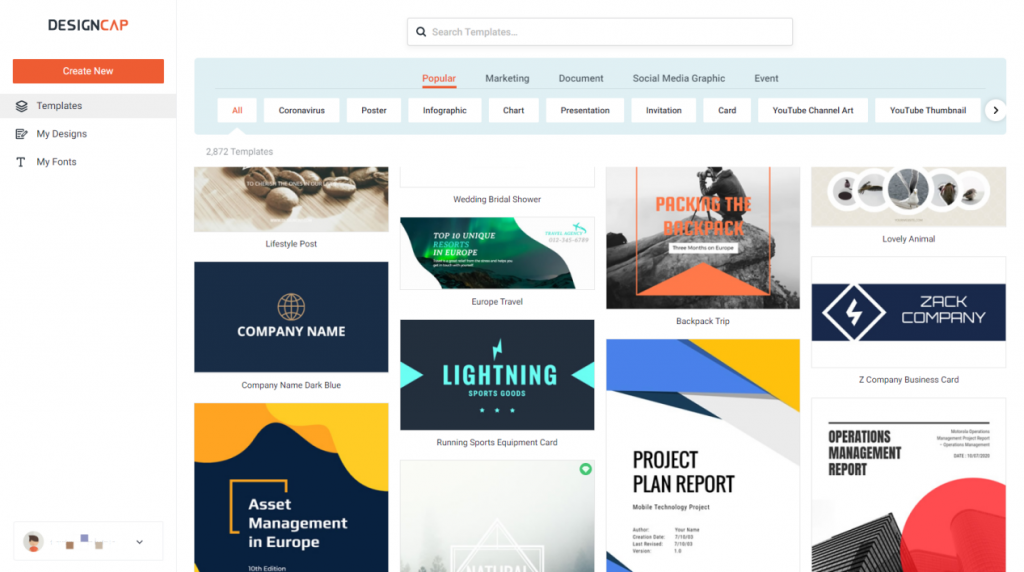Viewport: 1024px width, 572px height.
Task: Click the green favorite badge on Natural template
Action: pos(585,469)
